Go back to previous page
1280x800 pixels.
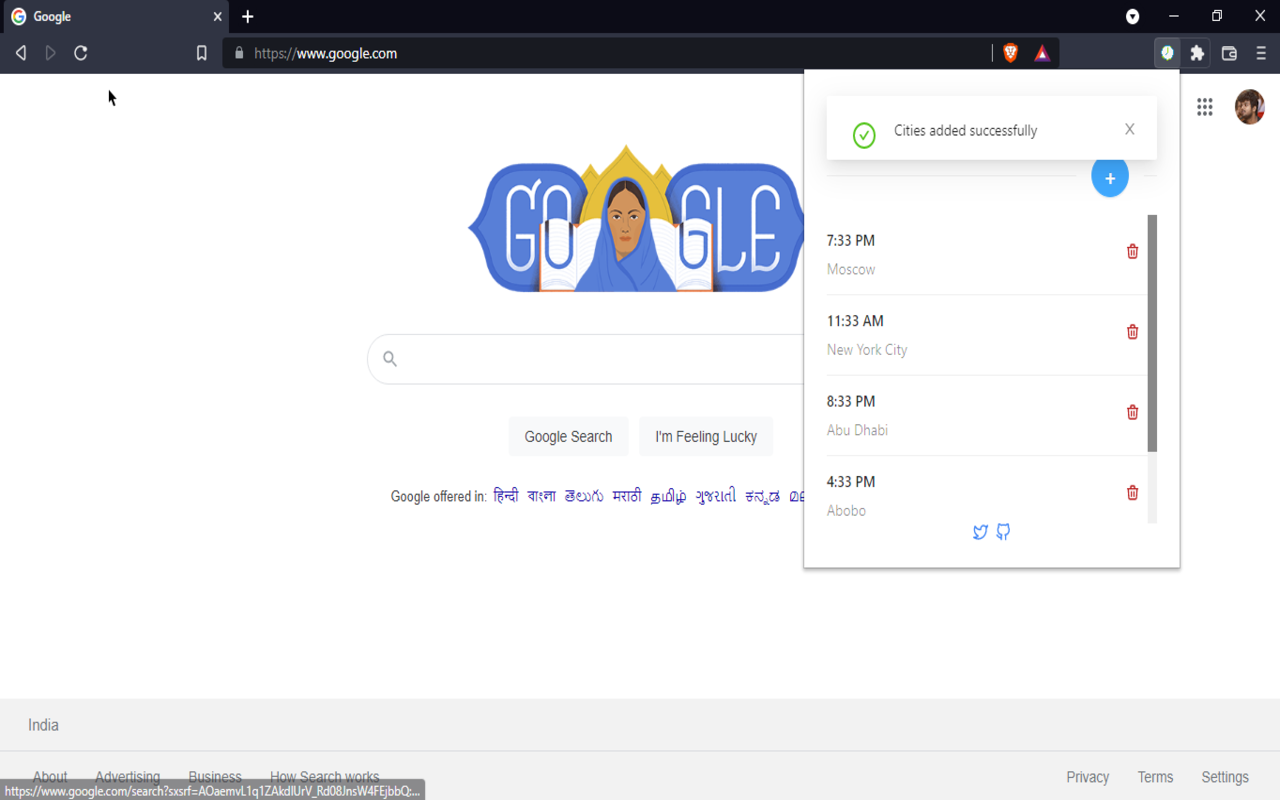point(20,53)
